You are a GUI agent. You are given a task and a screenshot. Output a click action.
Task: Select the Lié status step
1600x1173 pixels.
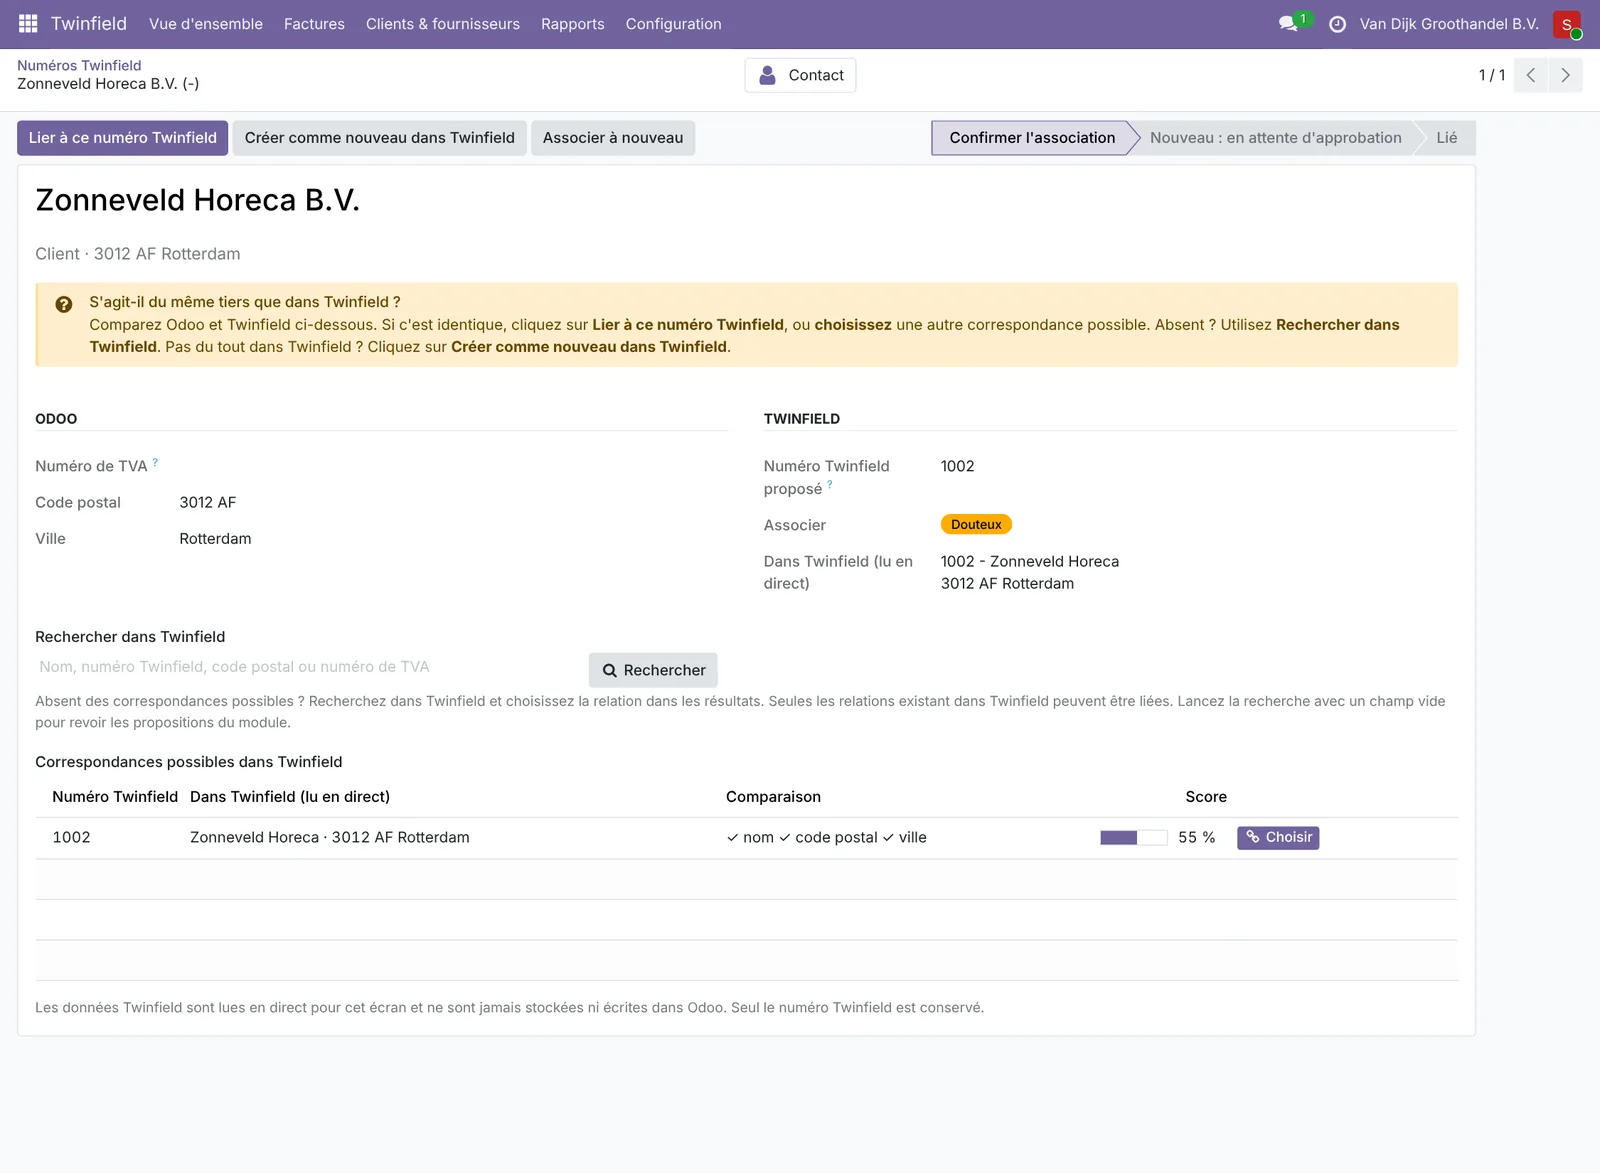[1447, 138]
